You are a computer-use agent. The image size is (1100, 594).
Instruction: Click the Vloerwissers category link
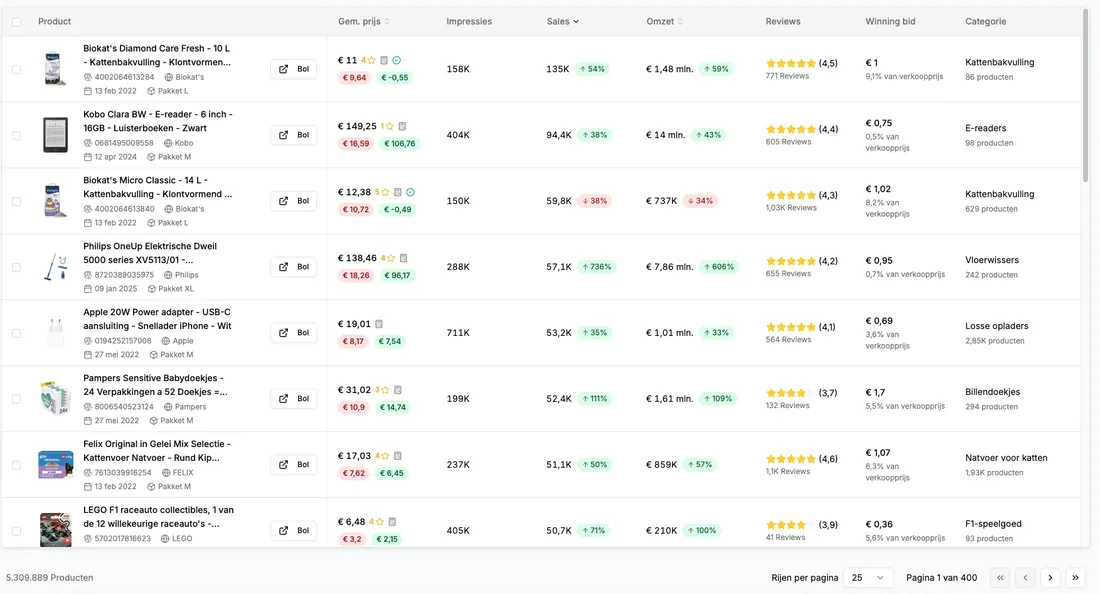point(991,260)
